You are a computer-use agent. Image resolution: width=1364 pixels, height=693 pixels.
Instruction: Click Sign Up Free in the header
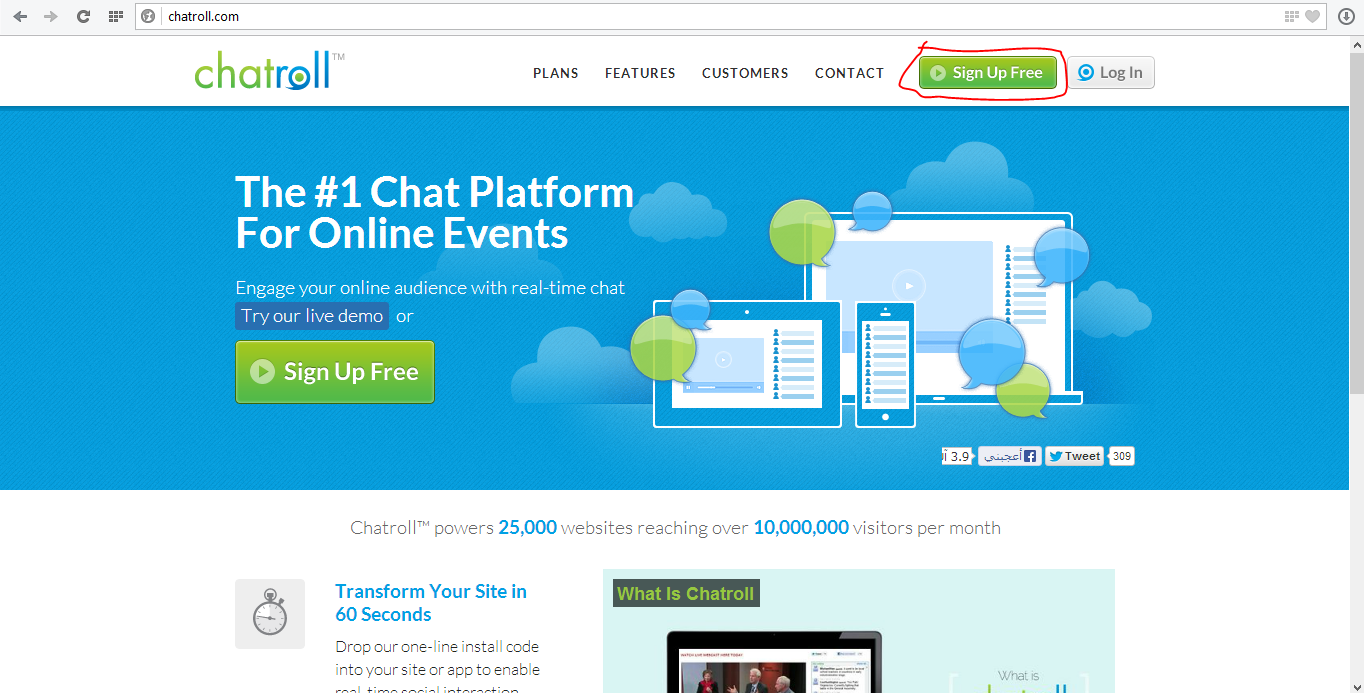pyautogui.click(x=988, y=72)
